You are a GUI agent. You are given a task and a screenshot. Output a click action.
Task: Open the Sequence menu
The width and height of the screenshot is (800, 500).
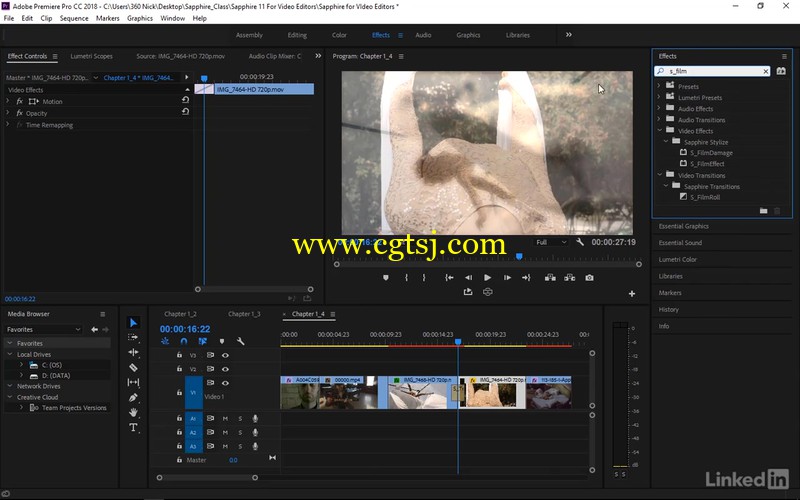pyautogui.click(x=74, y=18)
